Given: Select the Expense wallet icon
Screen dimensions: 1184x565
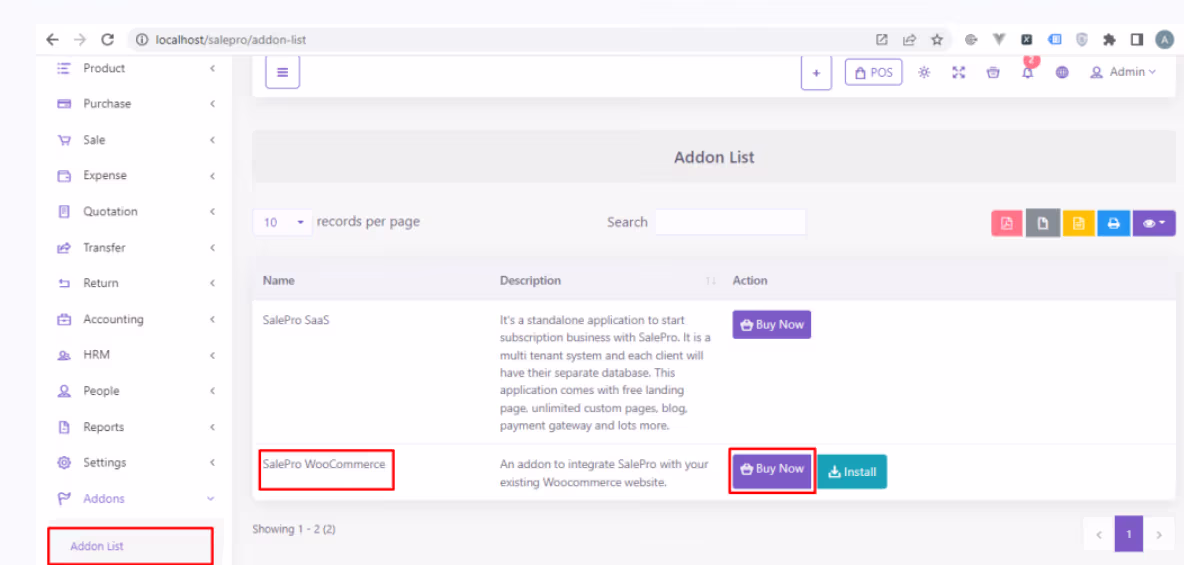Looking at the screenshot, I should (64, 175).
